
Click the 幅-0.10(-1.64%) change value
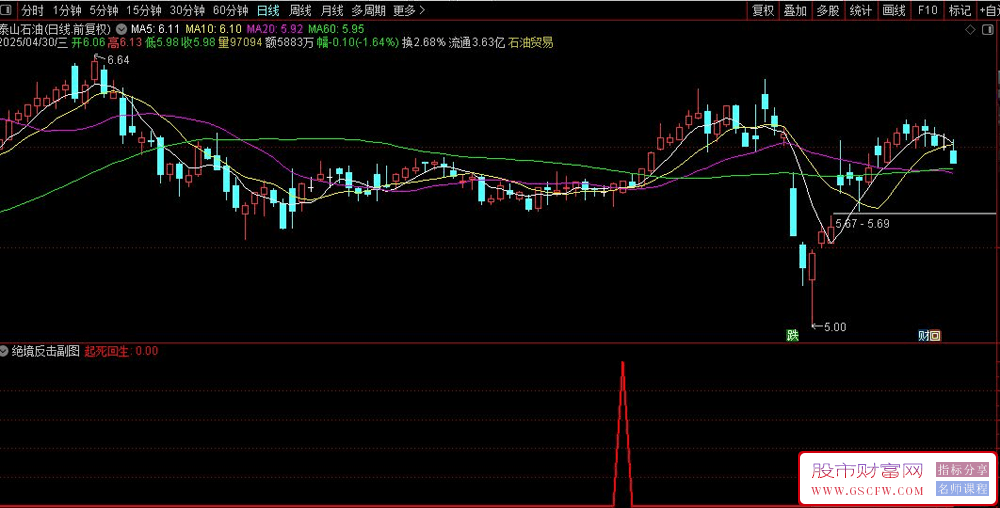358,43
